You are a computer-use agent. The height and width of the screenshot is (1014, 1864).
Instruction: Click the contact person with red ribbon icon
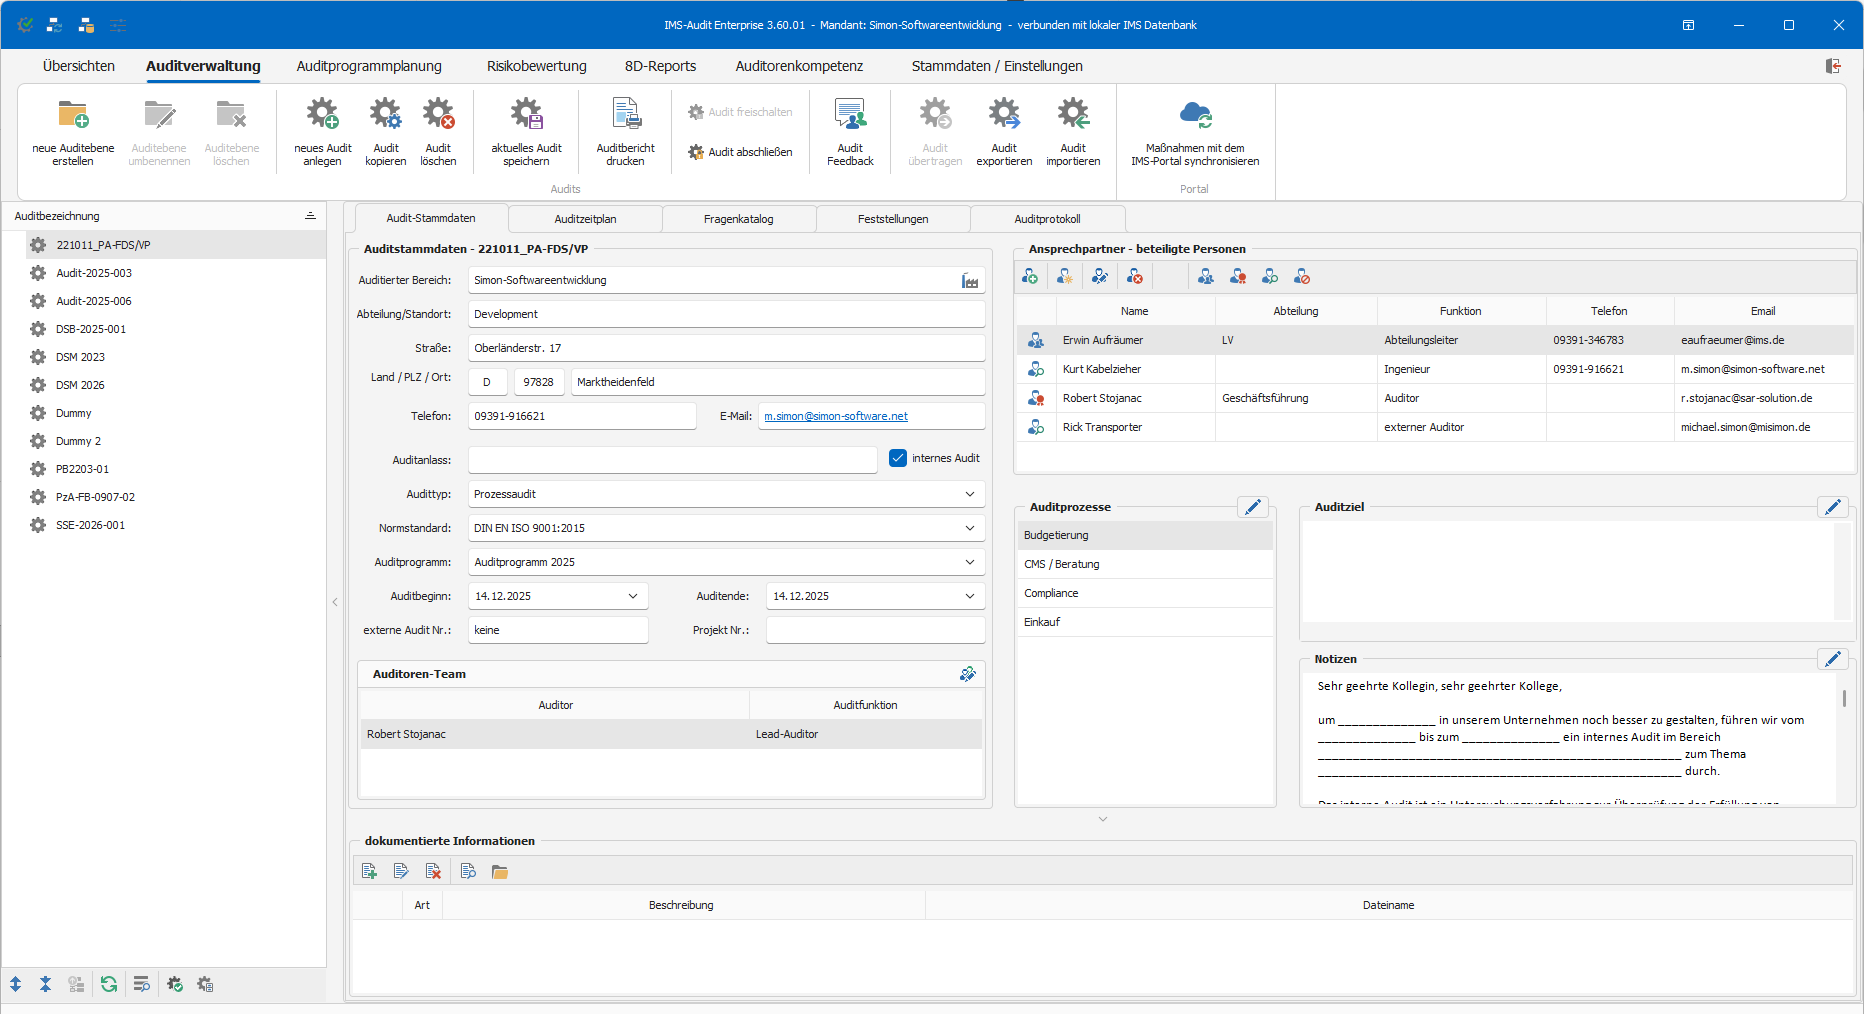click(x=1238, y=277)
